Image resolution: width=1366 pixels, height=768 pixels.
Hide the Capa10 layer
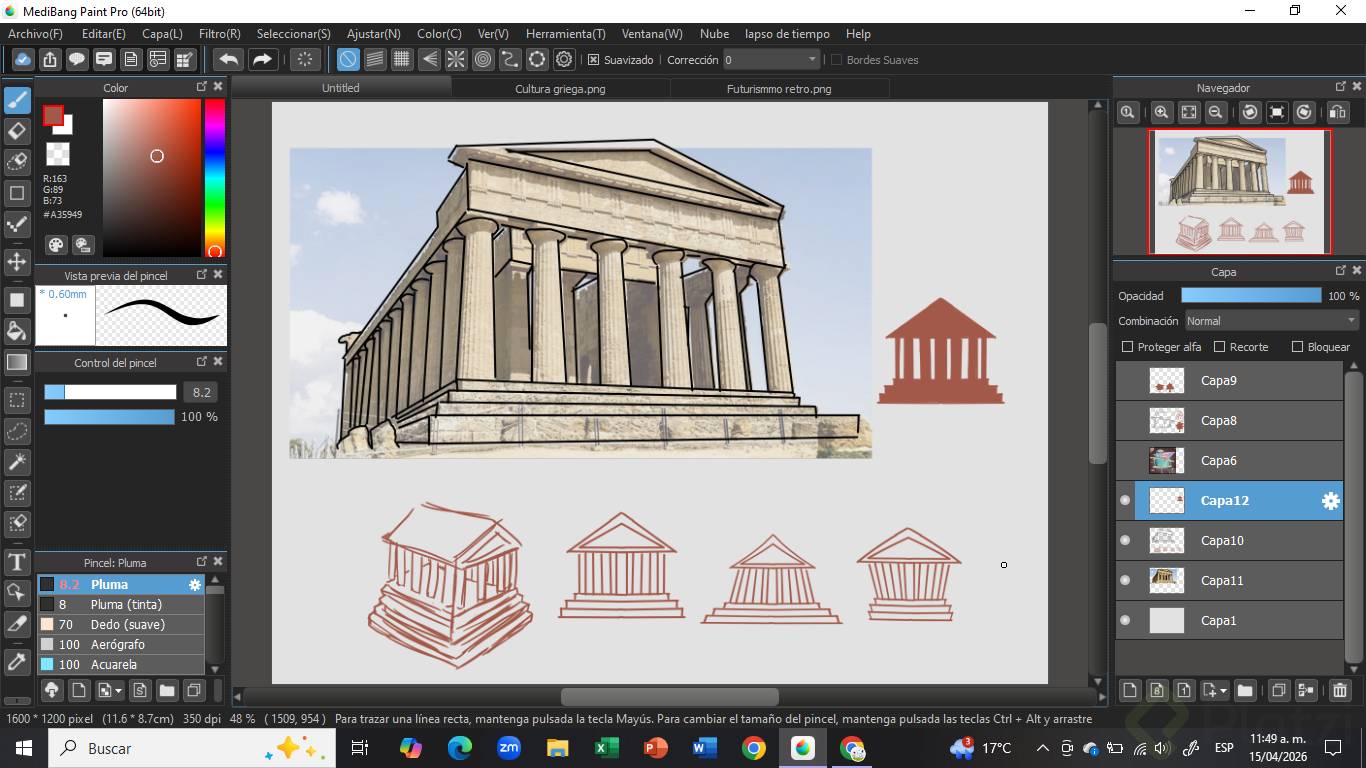[1125, 541]
